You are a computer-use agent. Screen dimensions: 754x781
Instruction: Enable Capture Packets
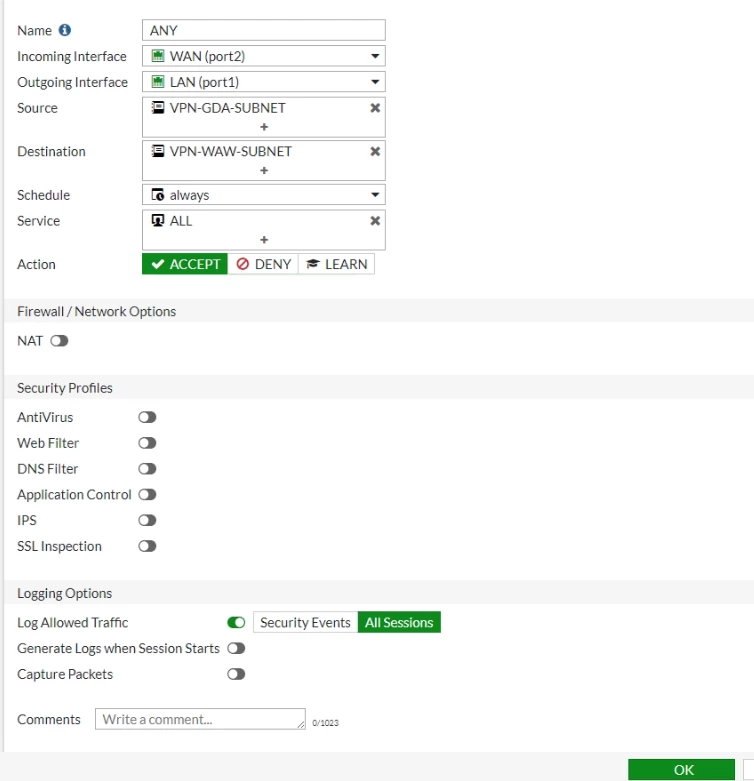[x=236, y=674]
